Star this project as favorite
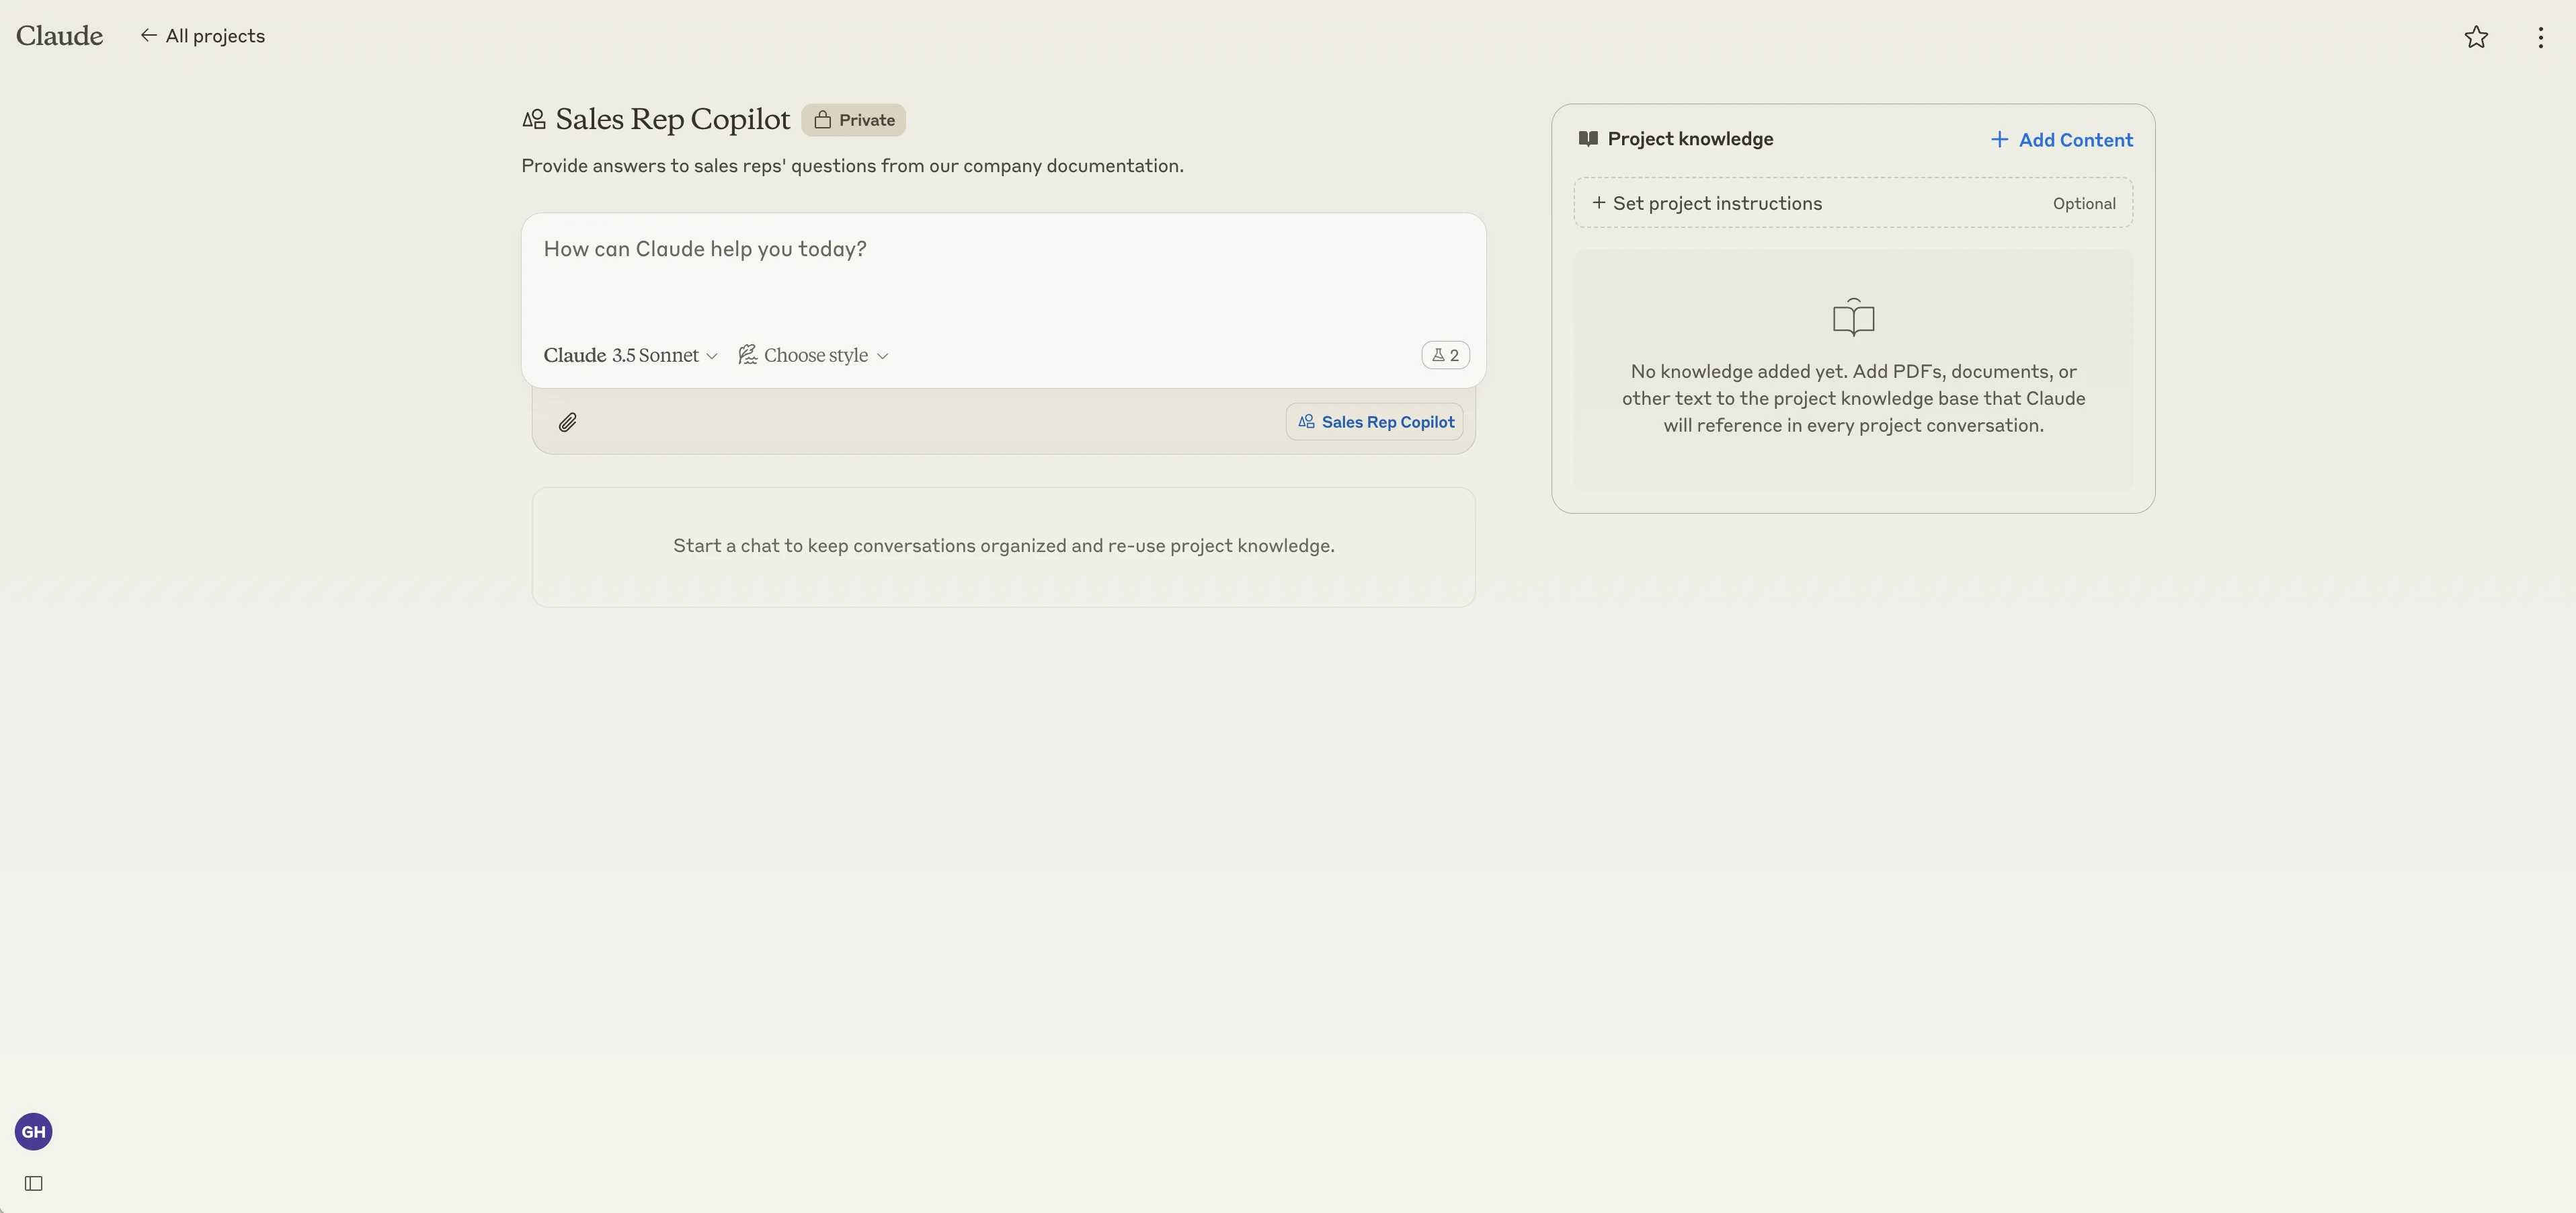The width and height of the screenshot is (2576, 1213). click(x=2475, y=37)
